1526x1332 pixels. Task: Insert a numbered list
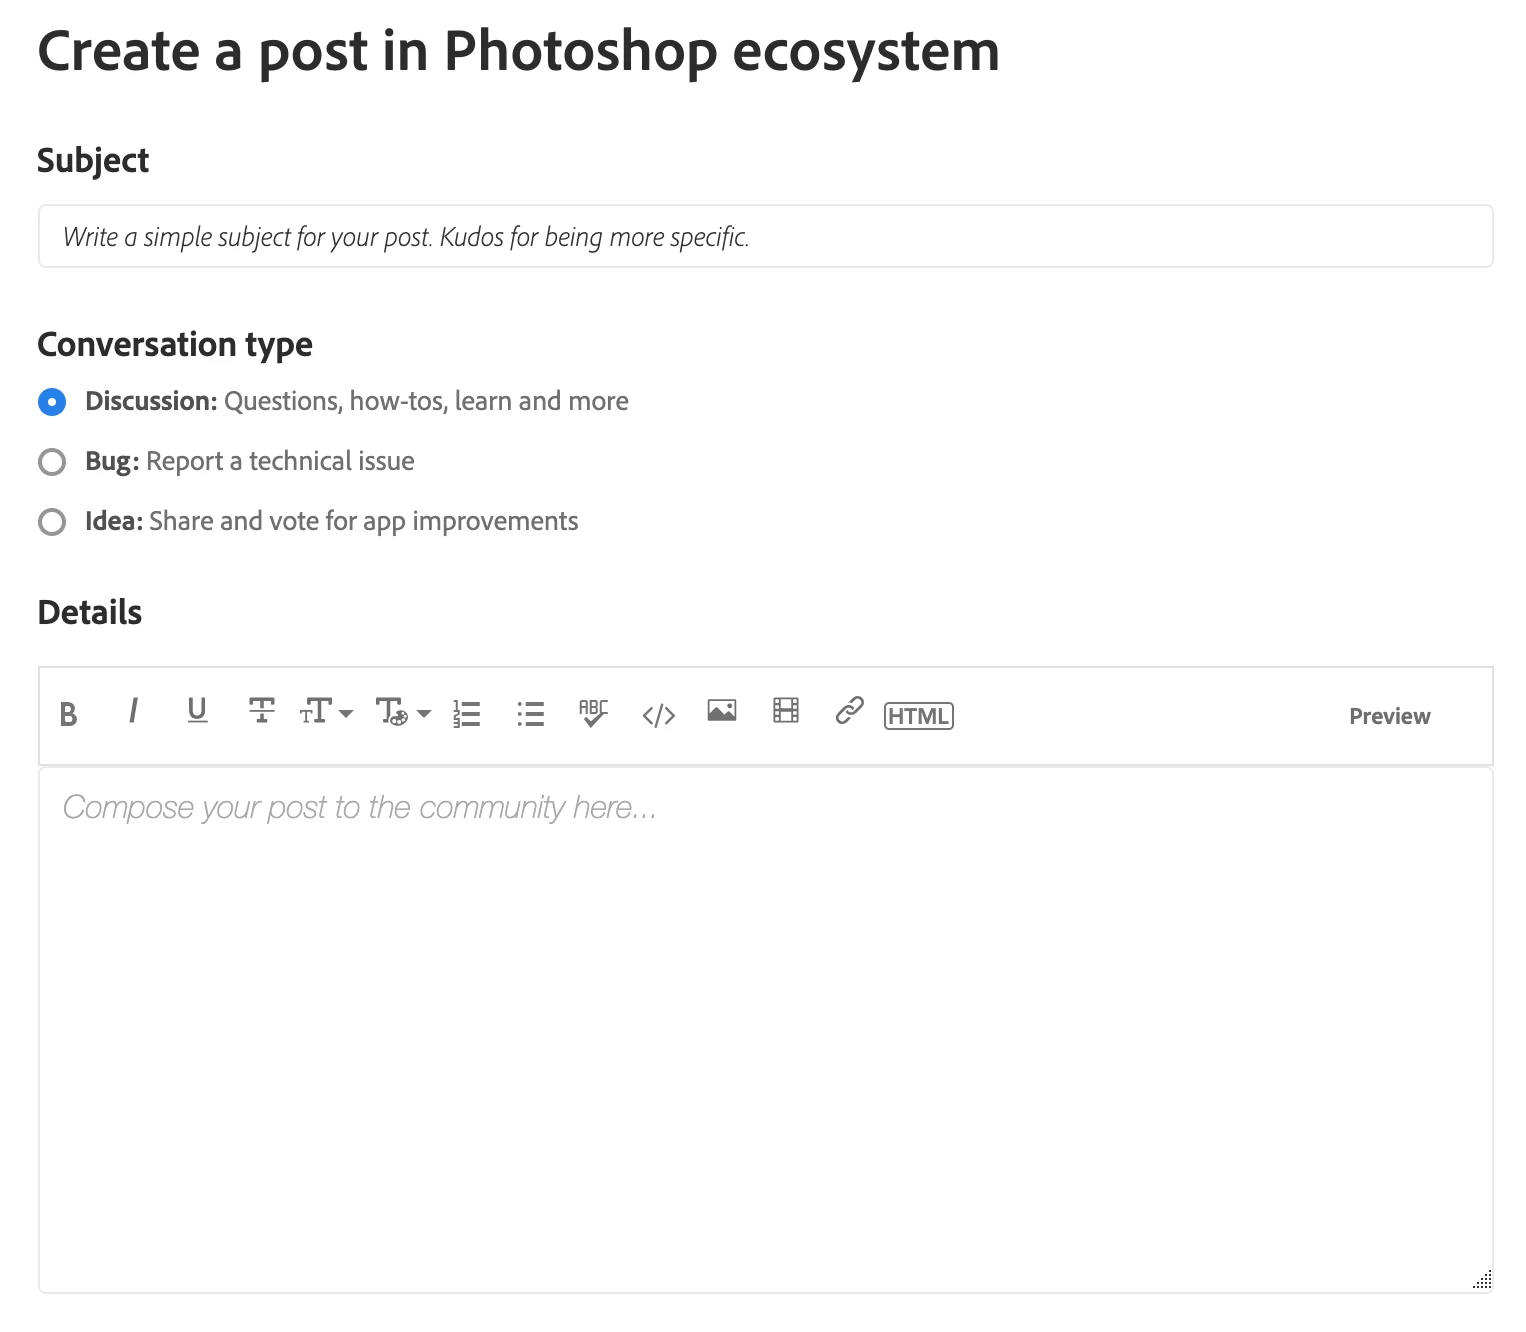tap(466, 713)
